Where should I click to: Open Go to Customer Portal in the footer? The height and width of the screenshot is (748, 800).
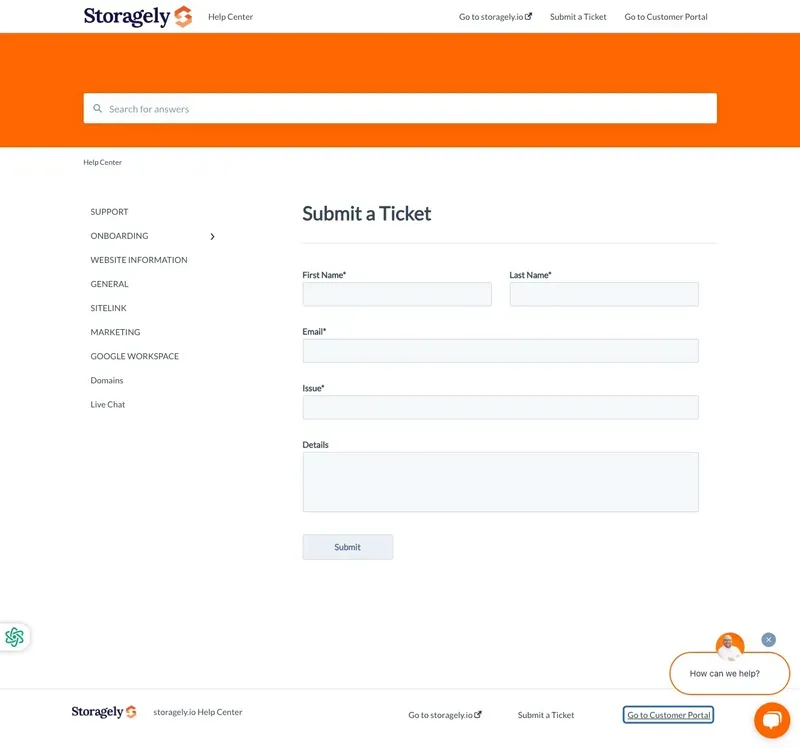pyautogui.click(x=668, y=715)
